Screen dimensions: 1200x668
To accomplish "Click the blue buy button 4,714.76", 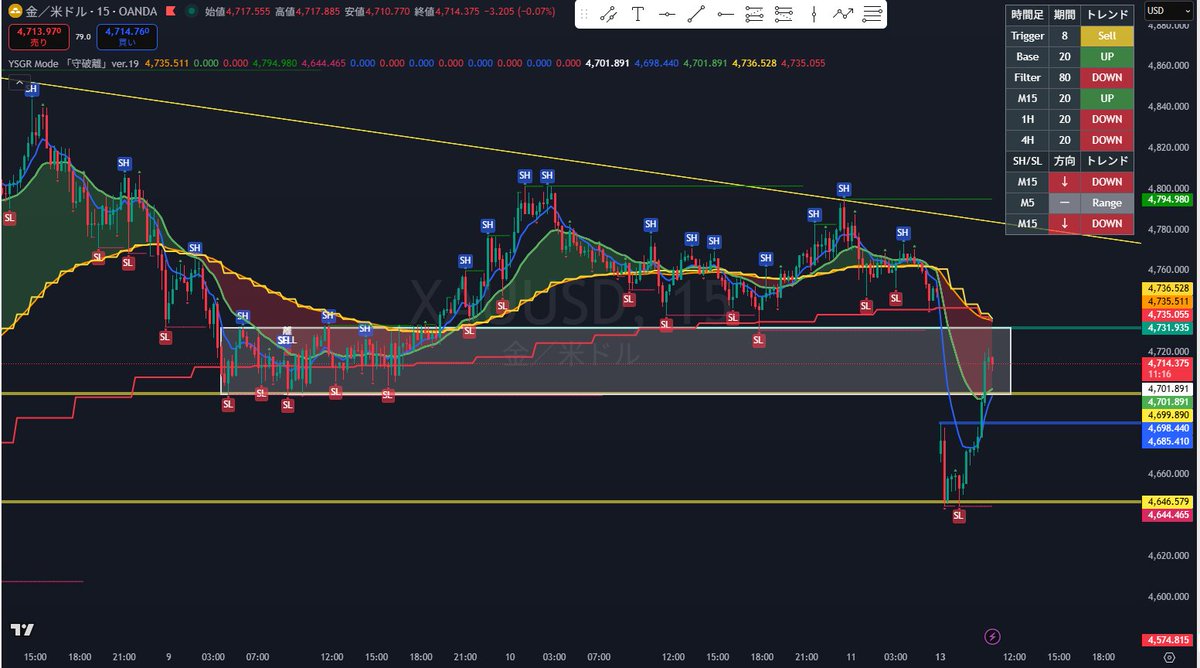I will tap(126, 38).
